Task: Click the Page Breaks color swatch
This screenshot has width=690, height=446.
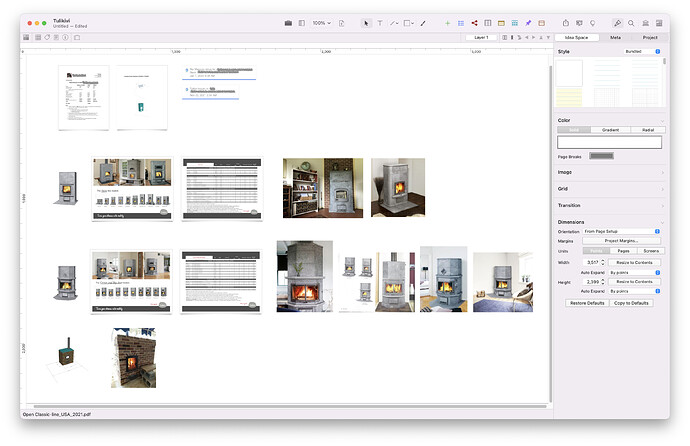Action: tap(603, 156)
